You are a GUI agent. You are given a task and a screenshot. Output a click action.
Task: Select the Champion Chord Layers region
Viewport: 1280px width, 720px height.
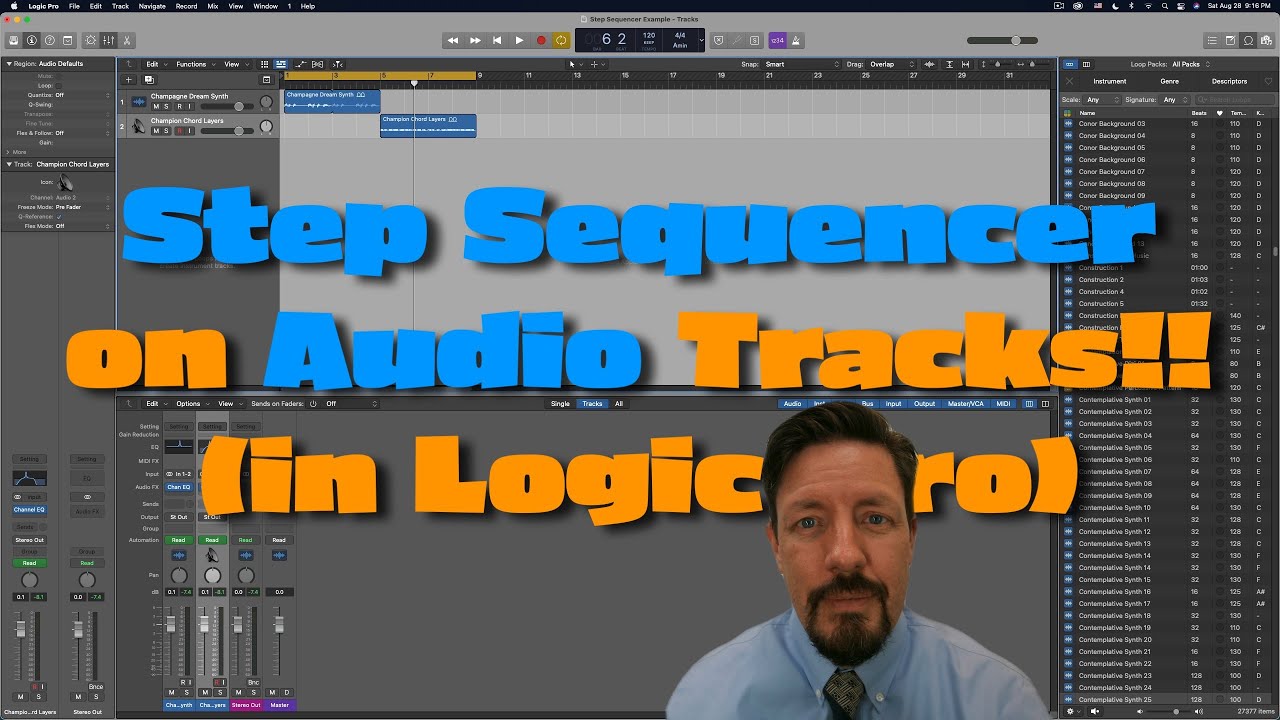(x=428, y=125)
